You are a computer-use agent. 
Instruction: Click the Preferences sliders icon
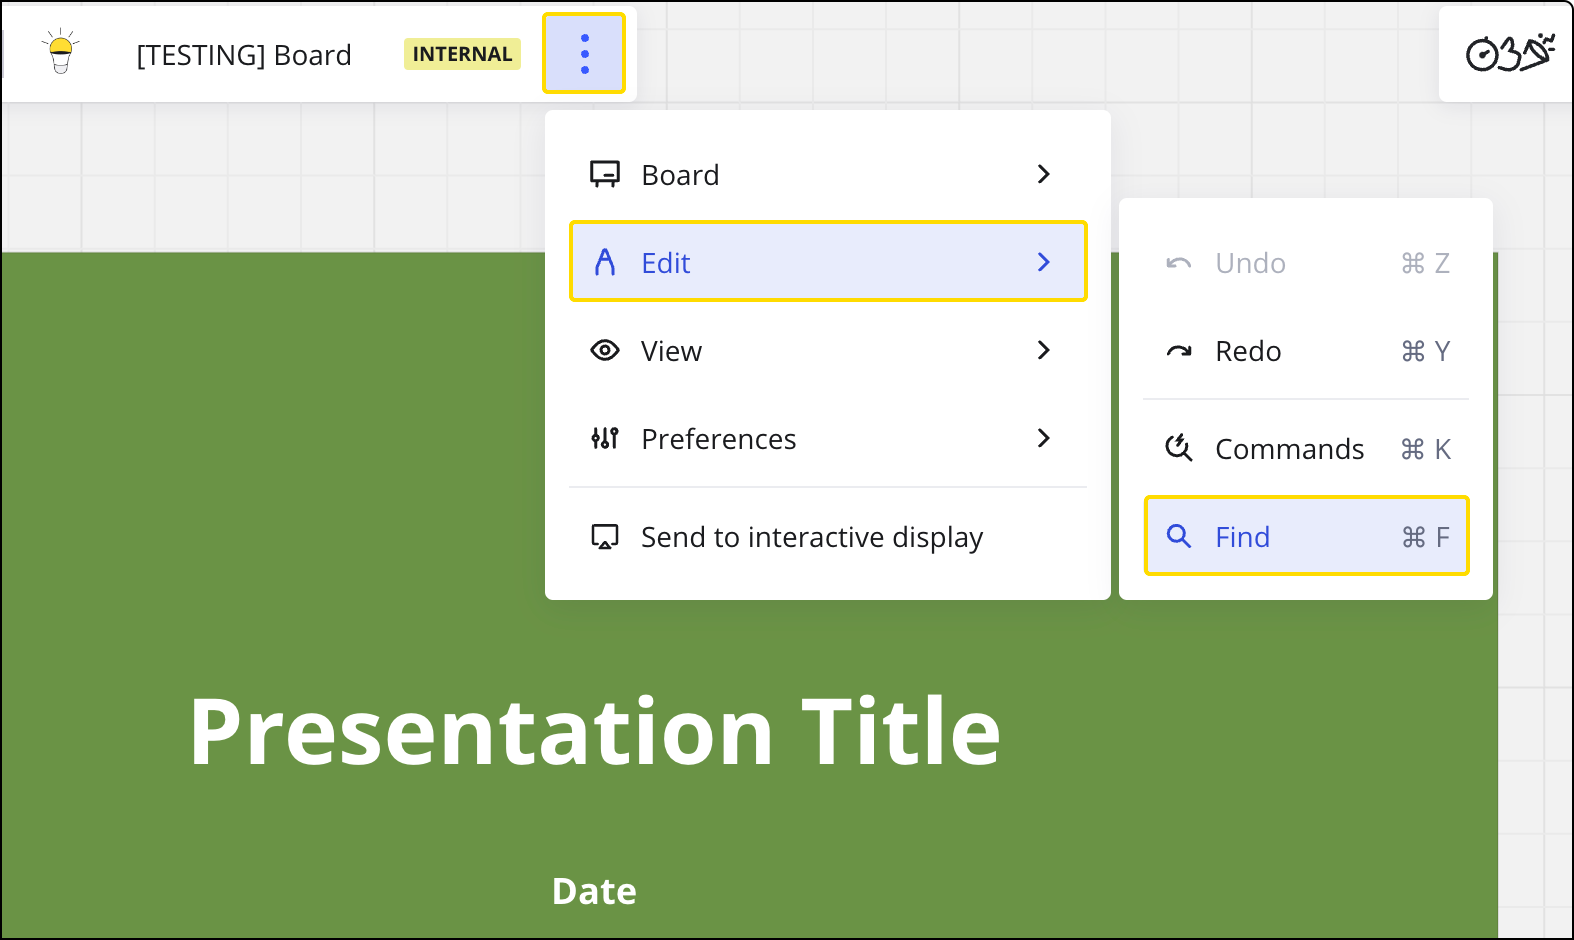(x=605, y=439)
